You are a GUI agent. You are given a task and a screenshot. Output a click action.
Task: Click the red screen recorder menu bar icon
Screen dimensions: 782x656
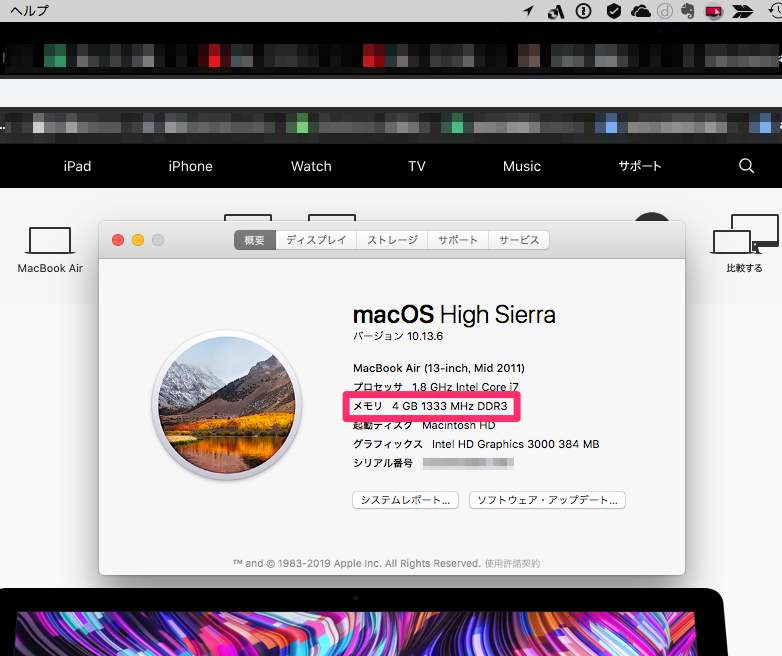click(x=714, y=11)
